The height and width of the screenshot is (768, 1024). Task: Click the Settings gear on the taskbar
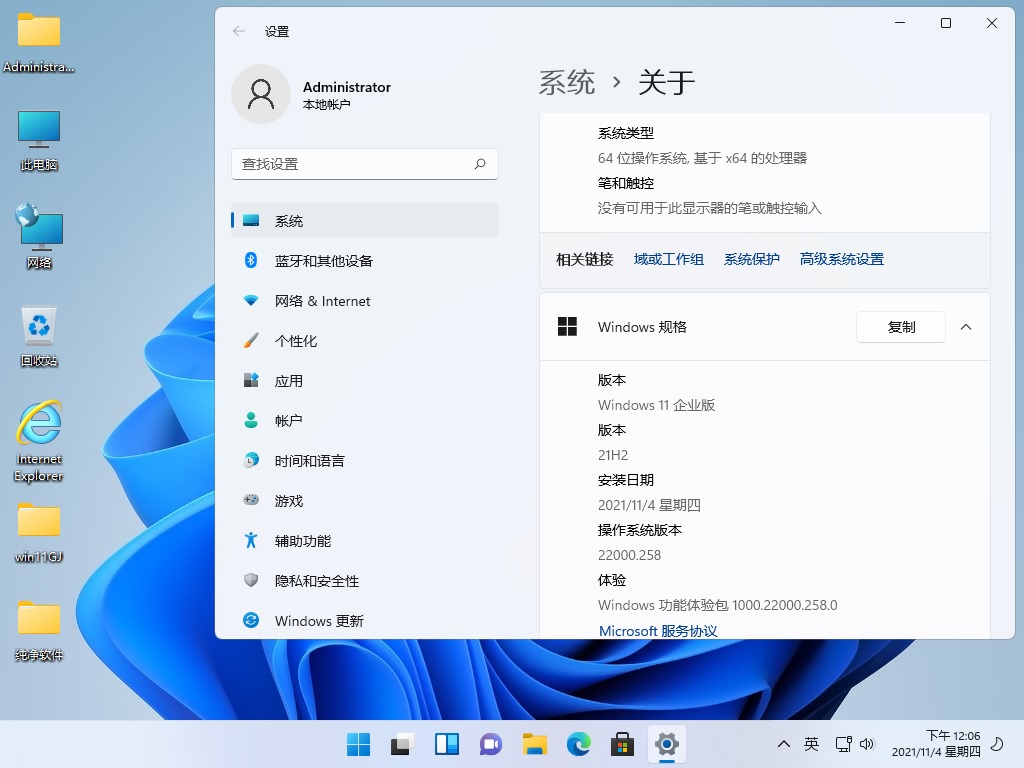tap(667, 744)
